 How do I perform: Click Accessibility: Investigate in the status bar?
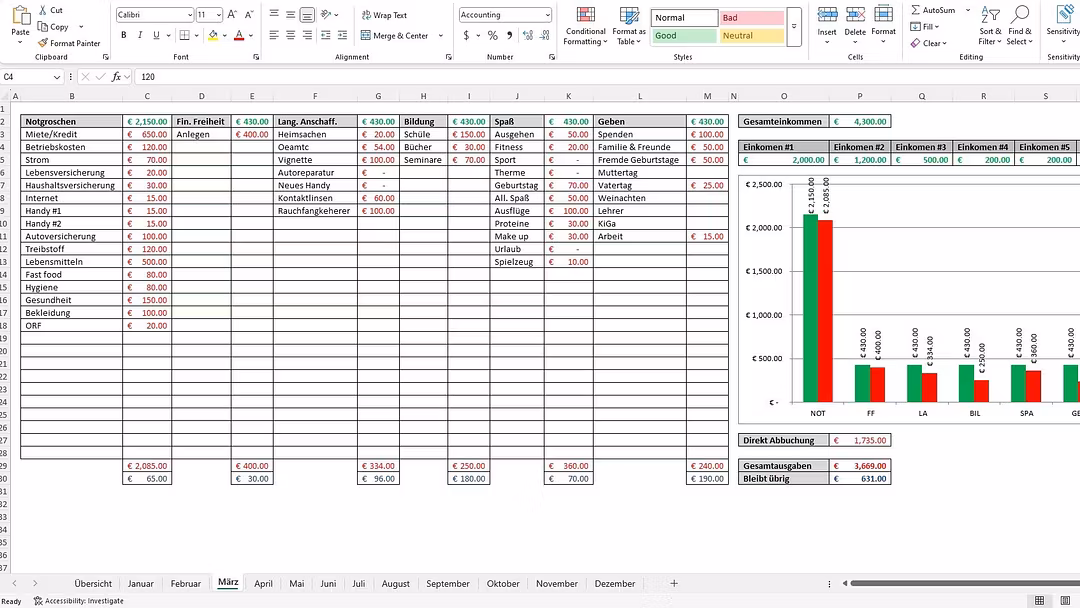79,601
